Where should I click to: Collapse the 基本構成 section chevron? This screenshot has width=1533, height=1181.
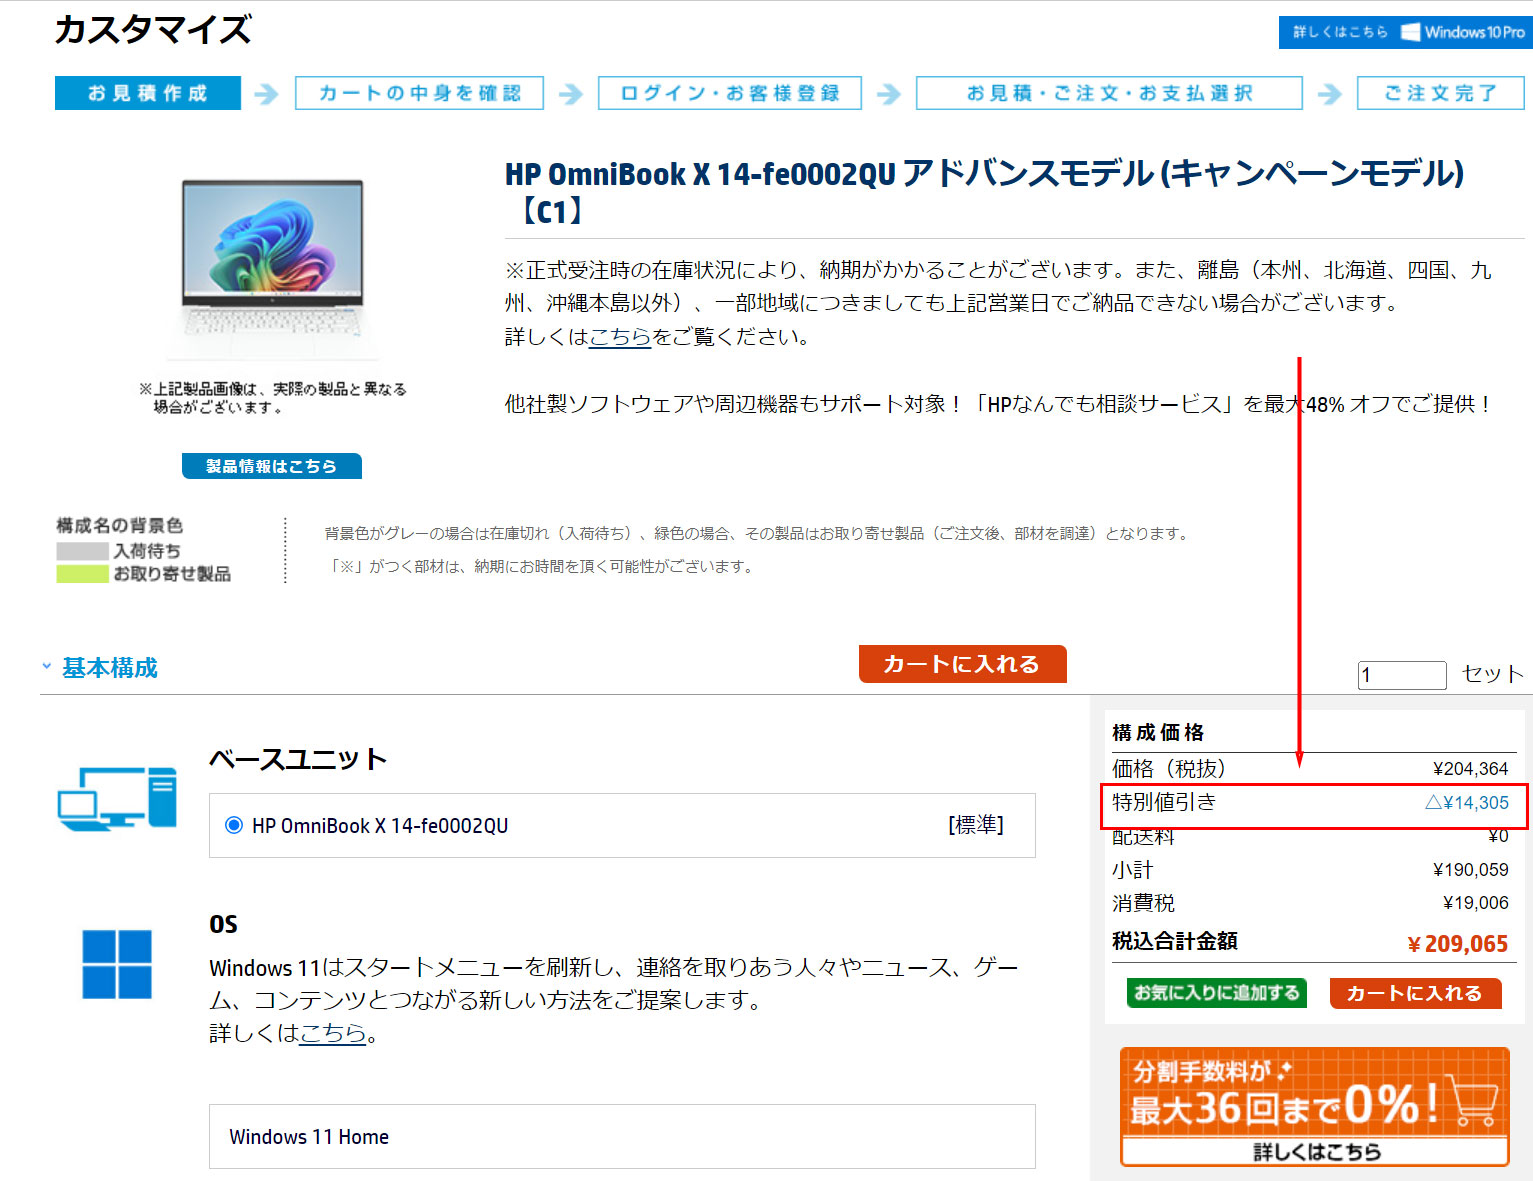(x=47, y=666)
